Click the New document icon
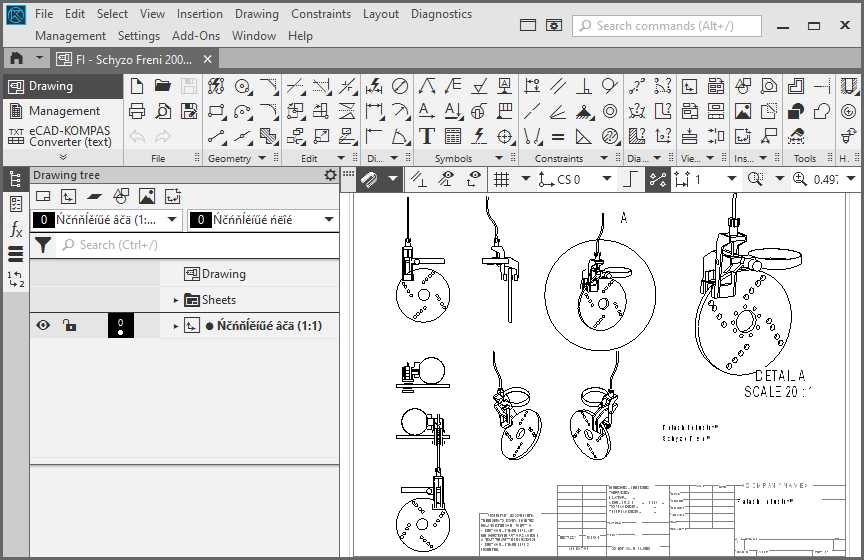This screenshot has height=560, width=864. click(x=138, y=87)
